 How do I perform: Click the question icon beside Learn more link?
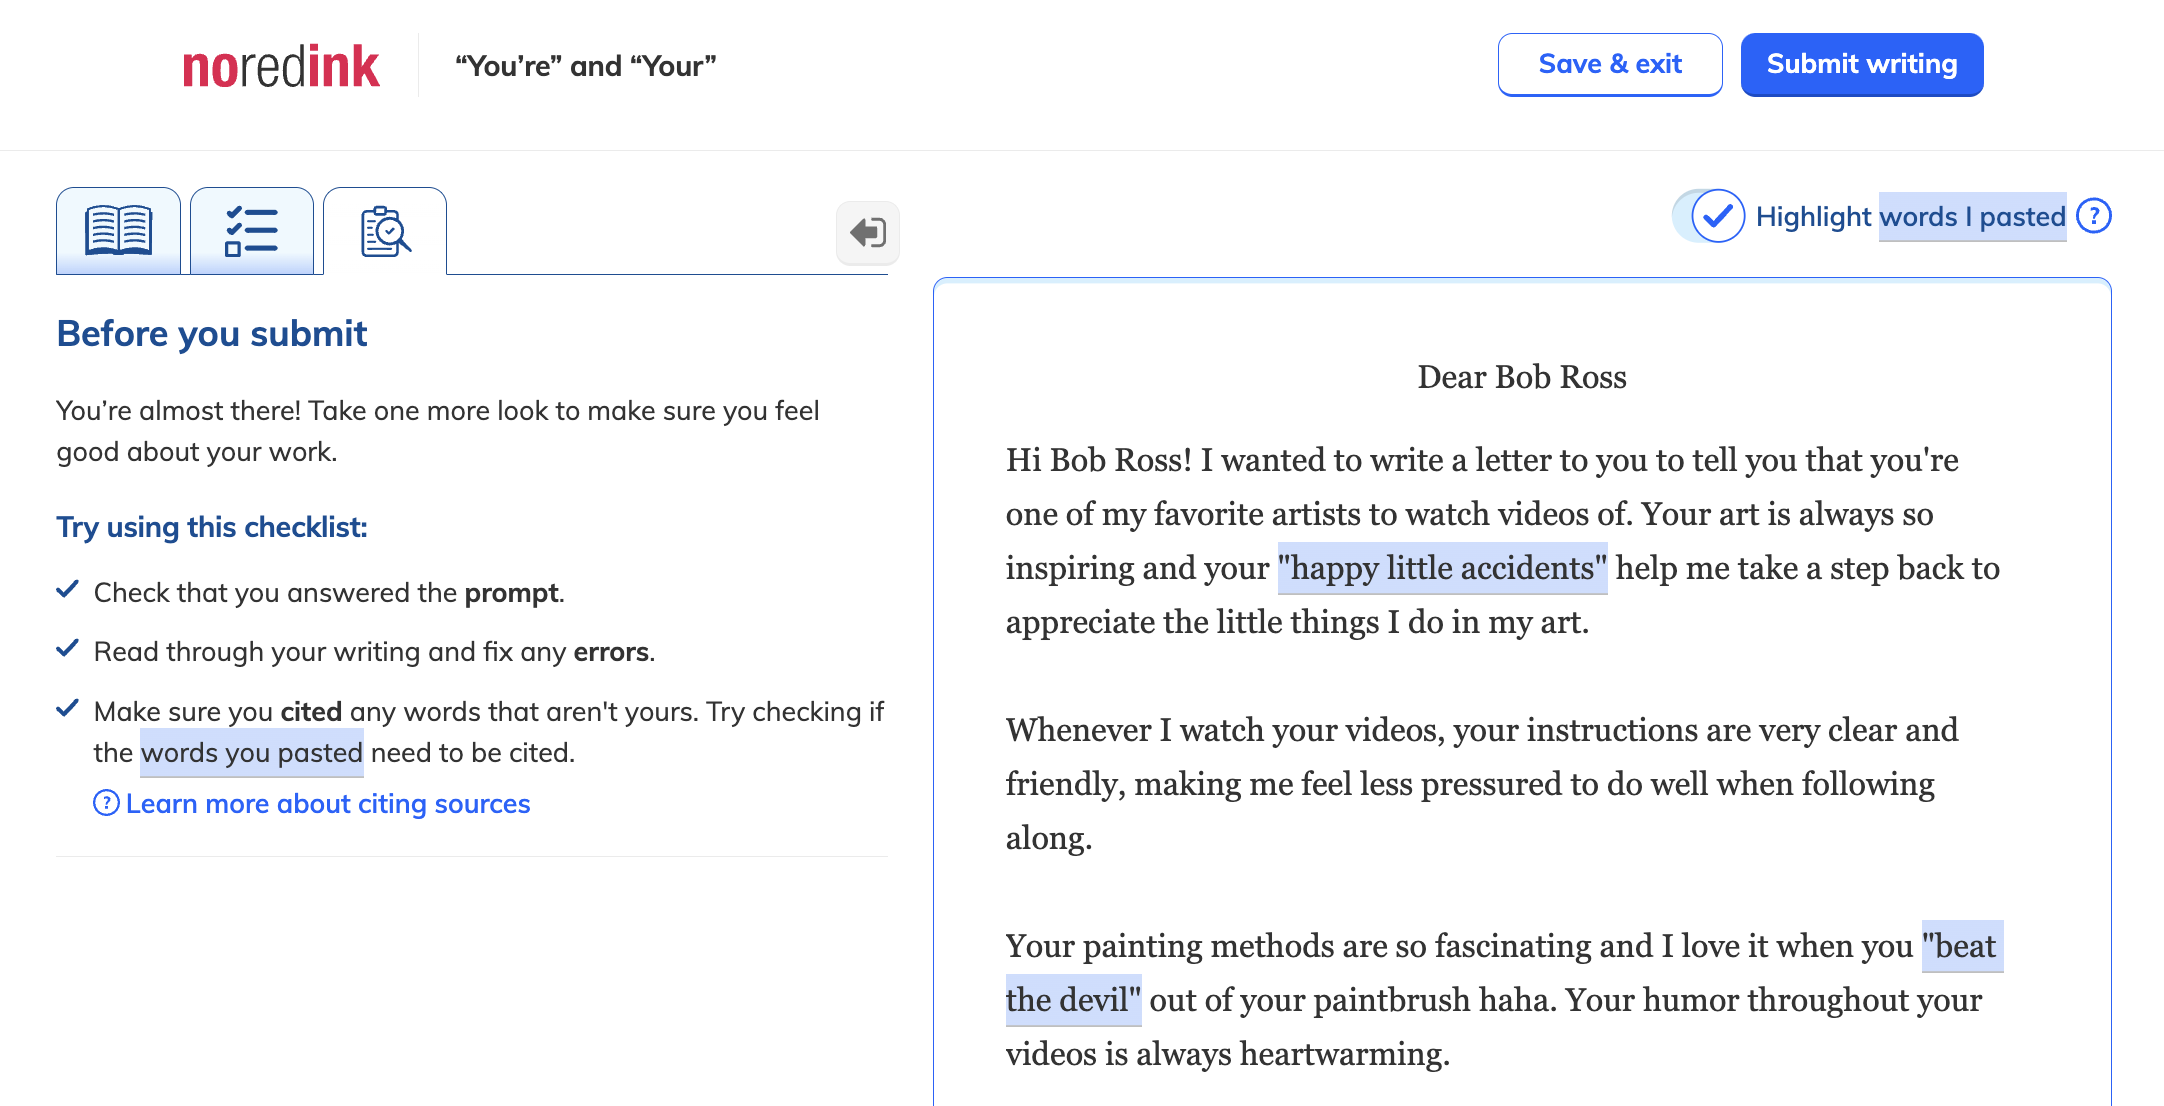pos(106,803)
